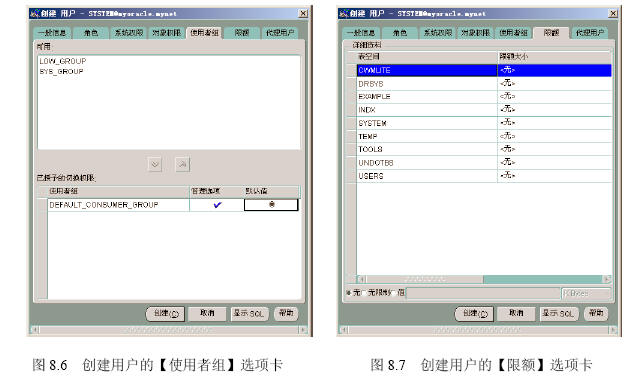This screenshot has height=378, width=627.
Task: Click the 帮助 button in the left window
Action: [x=286, y=313]
